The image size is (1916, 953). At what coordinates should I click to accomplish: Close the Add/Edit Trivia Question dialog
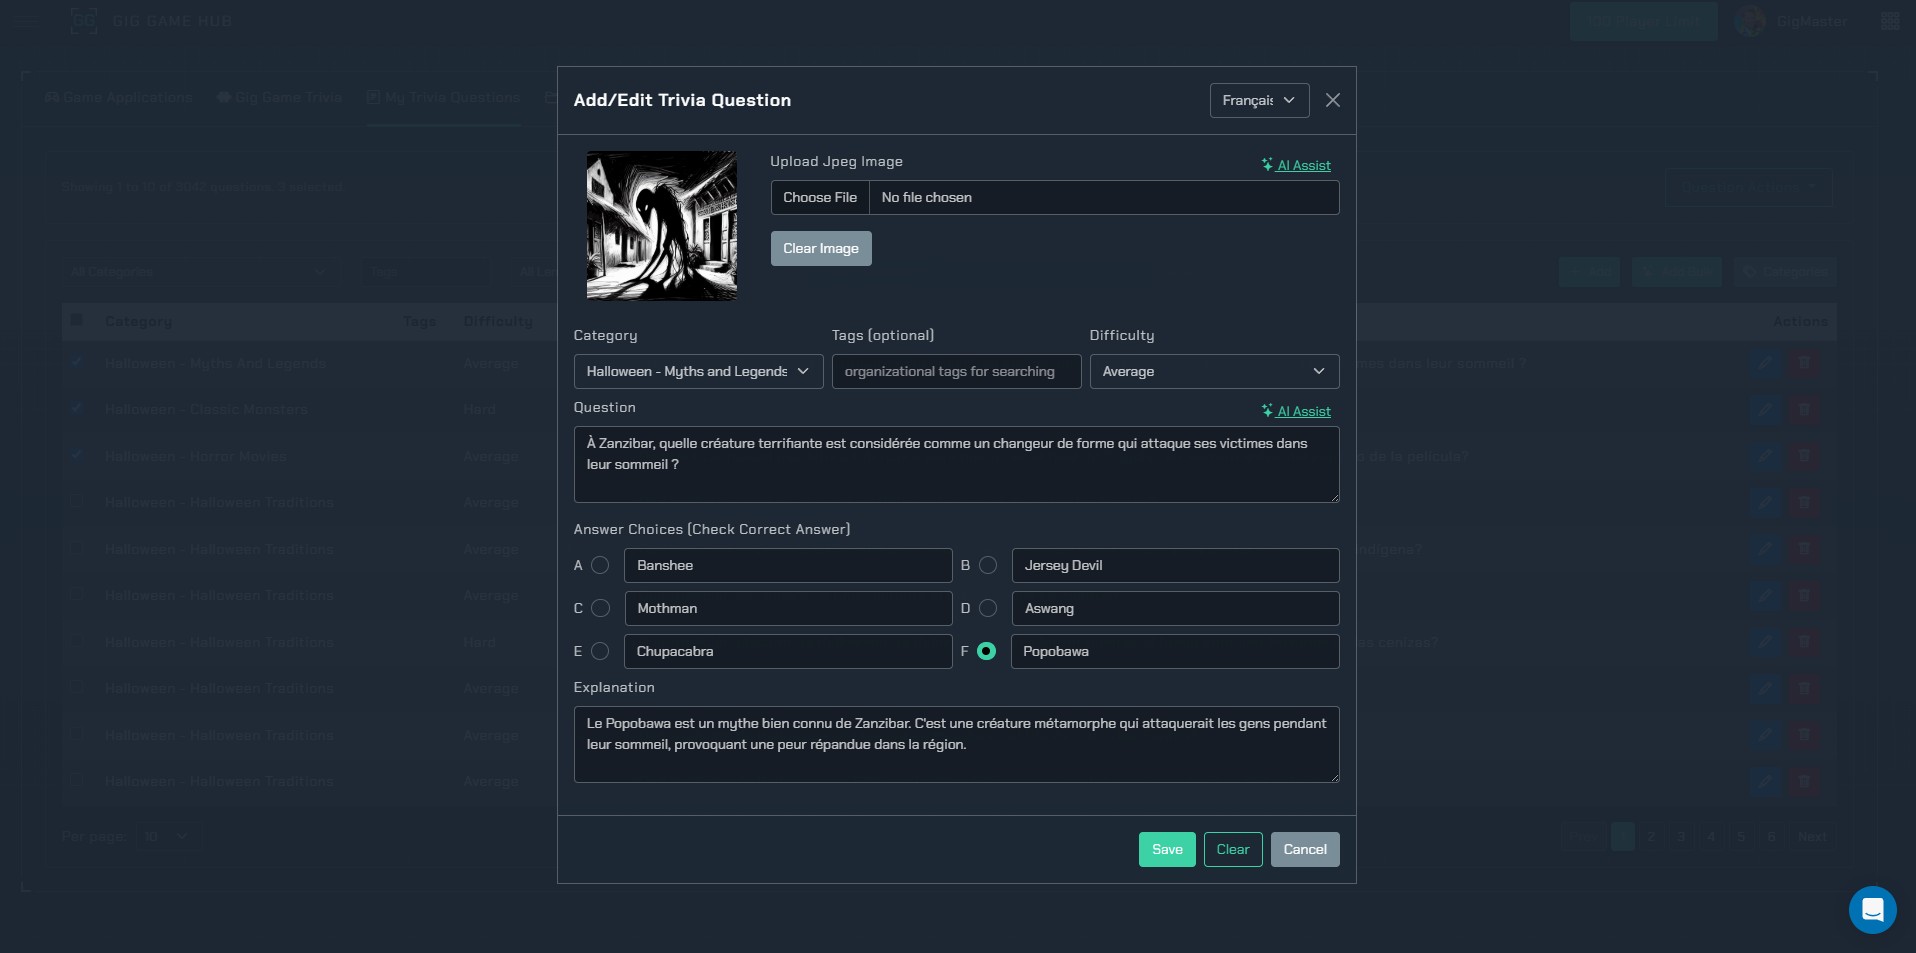coord(1332,100)
